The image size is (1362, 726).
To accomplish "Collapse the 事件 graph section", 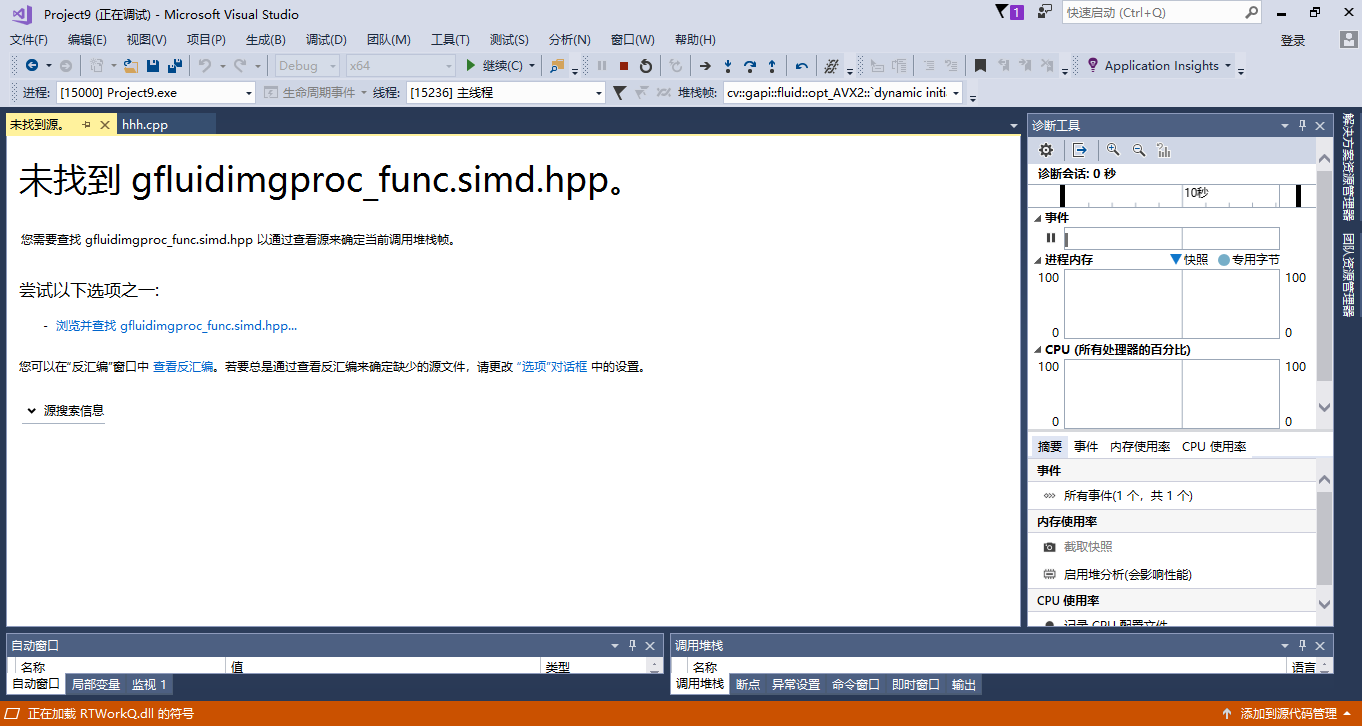I will (x=1036, y=217).
